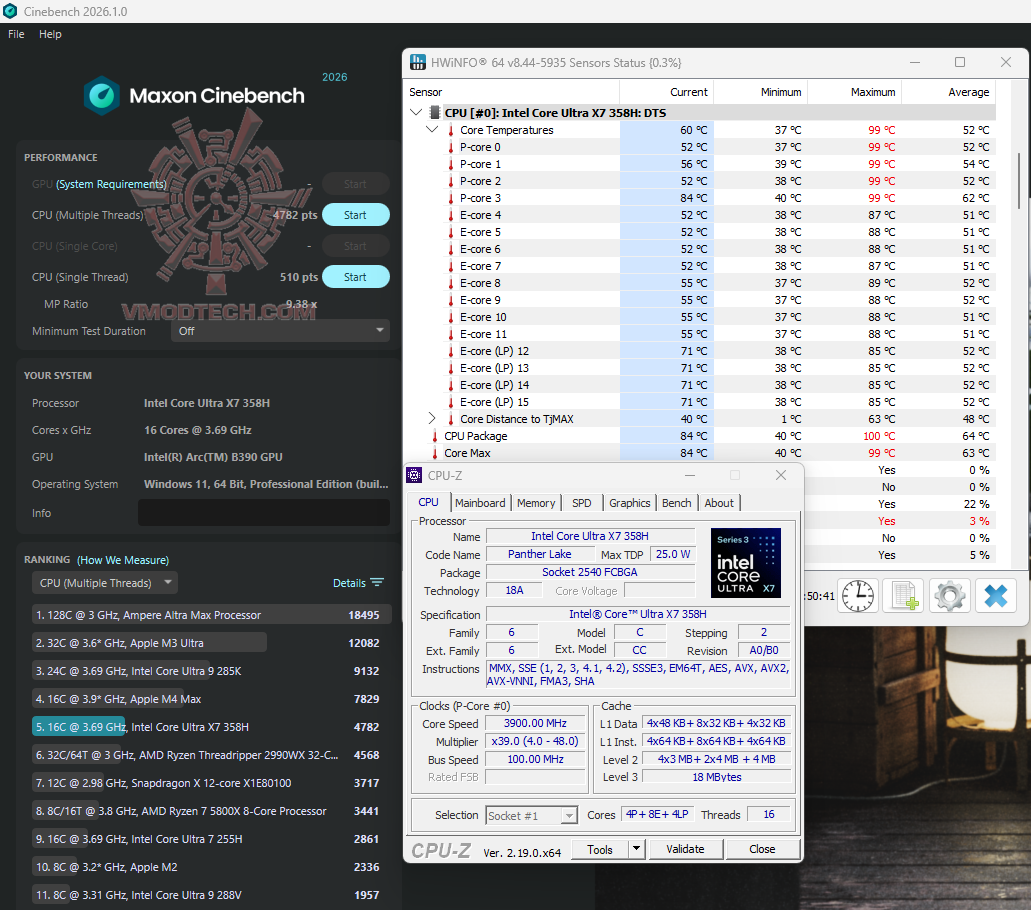This screenshot has width=1031, height=910.
Task: Click the CPU-Z Code Name Panther Lake field
Action: point(539,554)
